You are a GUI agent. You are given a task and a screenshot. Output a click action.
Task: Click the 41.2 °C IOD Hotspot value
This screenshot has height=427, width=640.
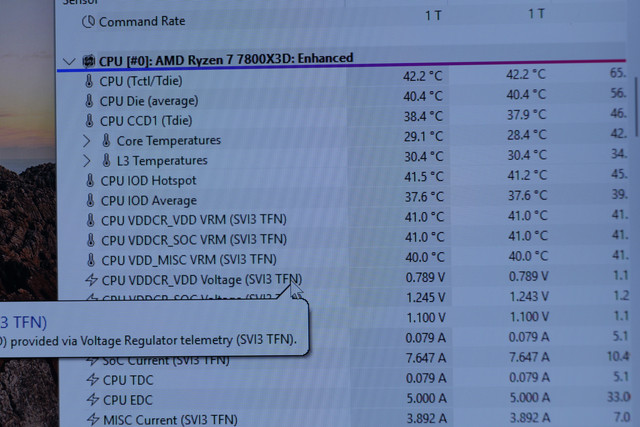coord(527,175)
